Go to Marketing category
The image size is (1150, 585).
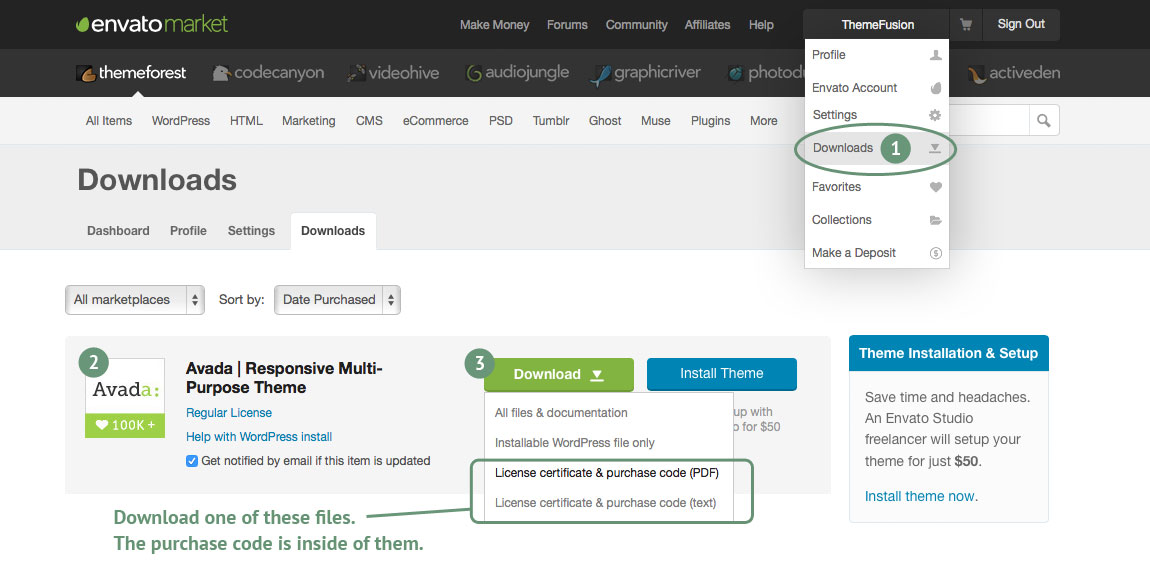click(309, 121)
